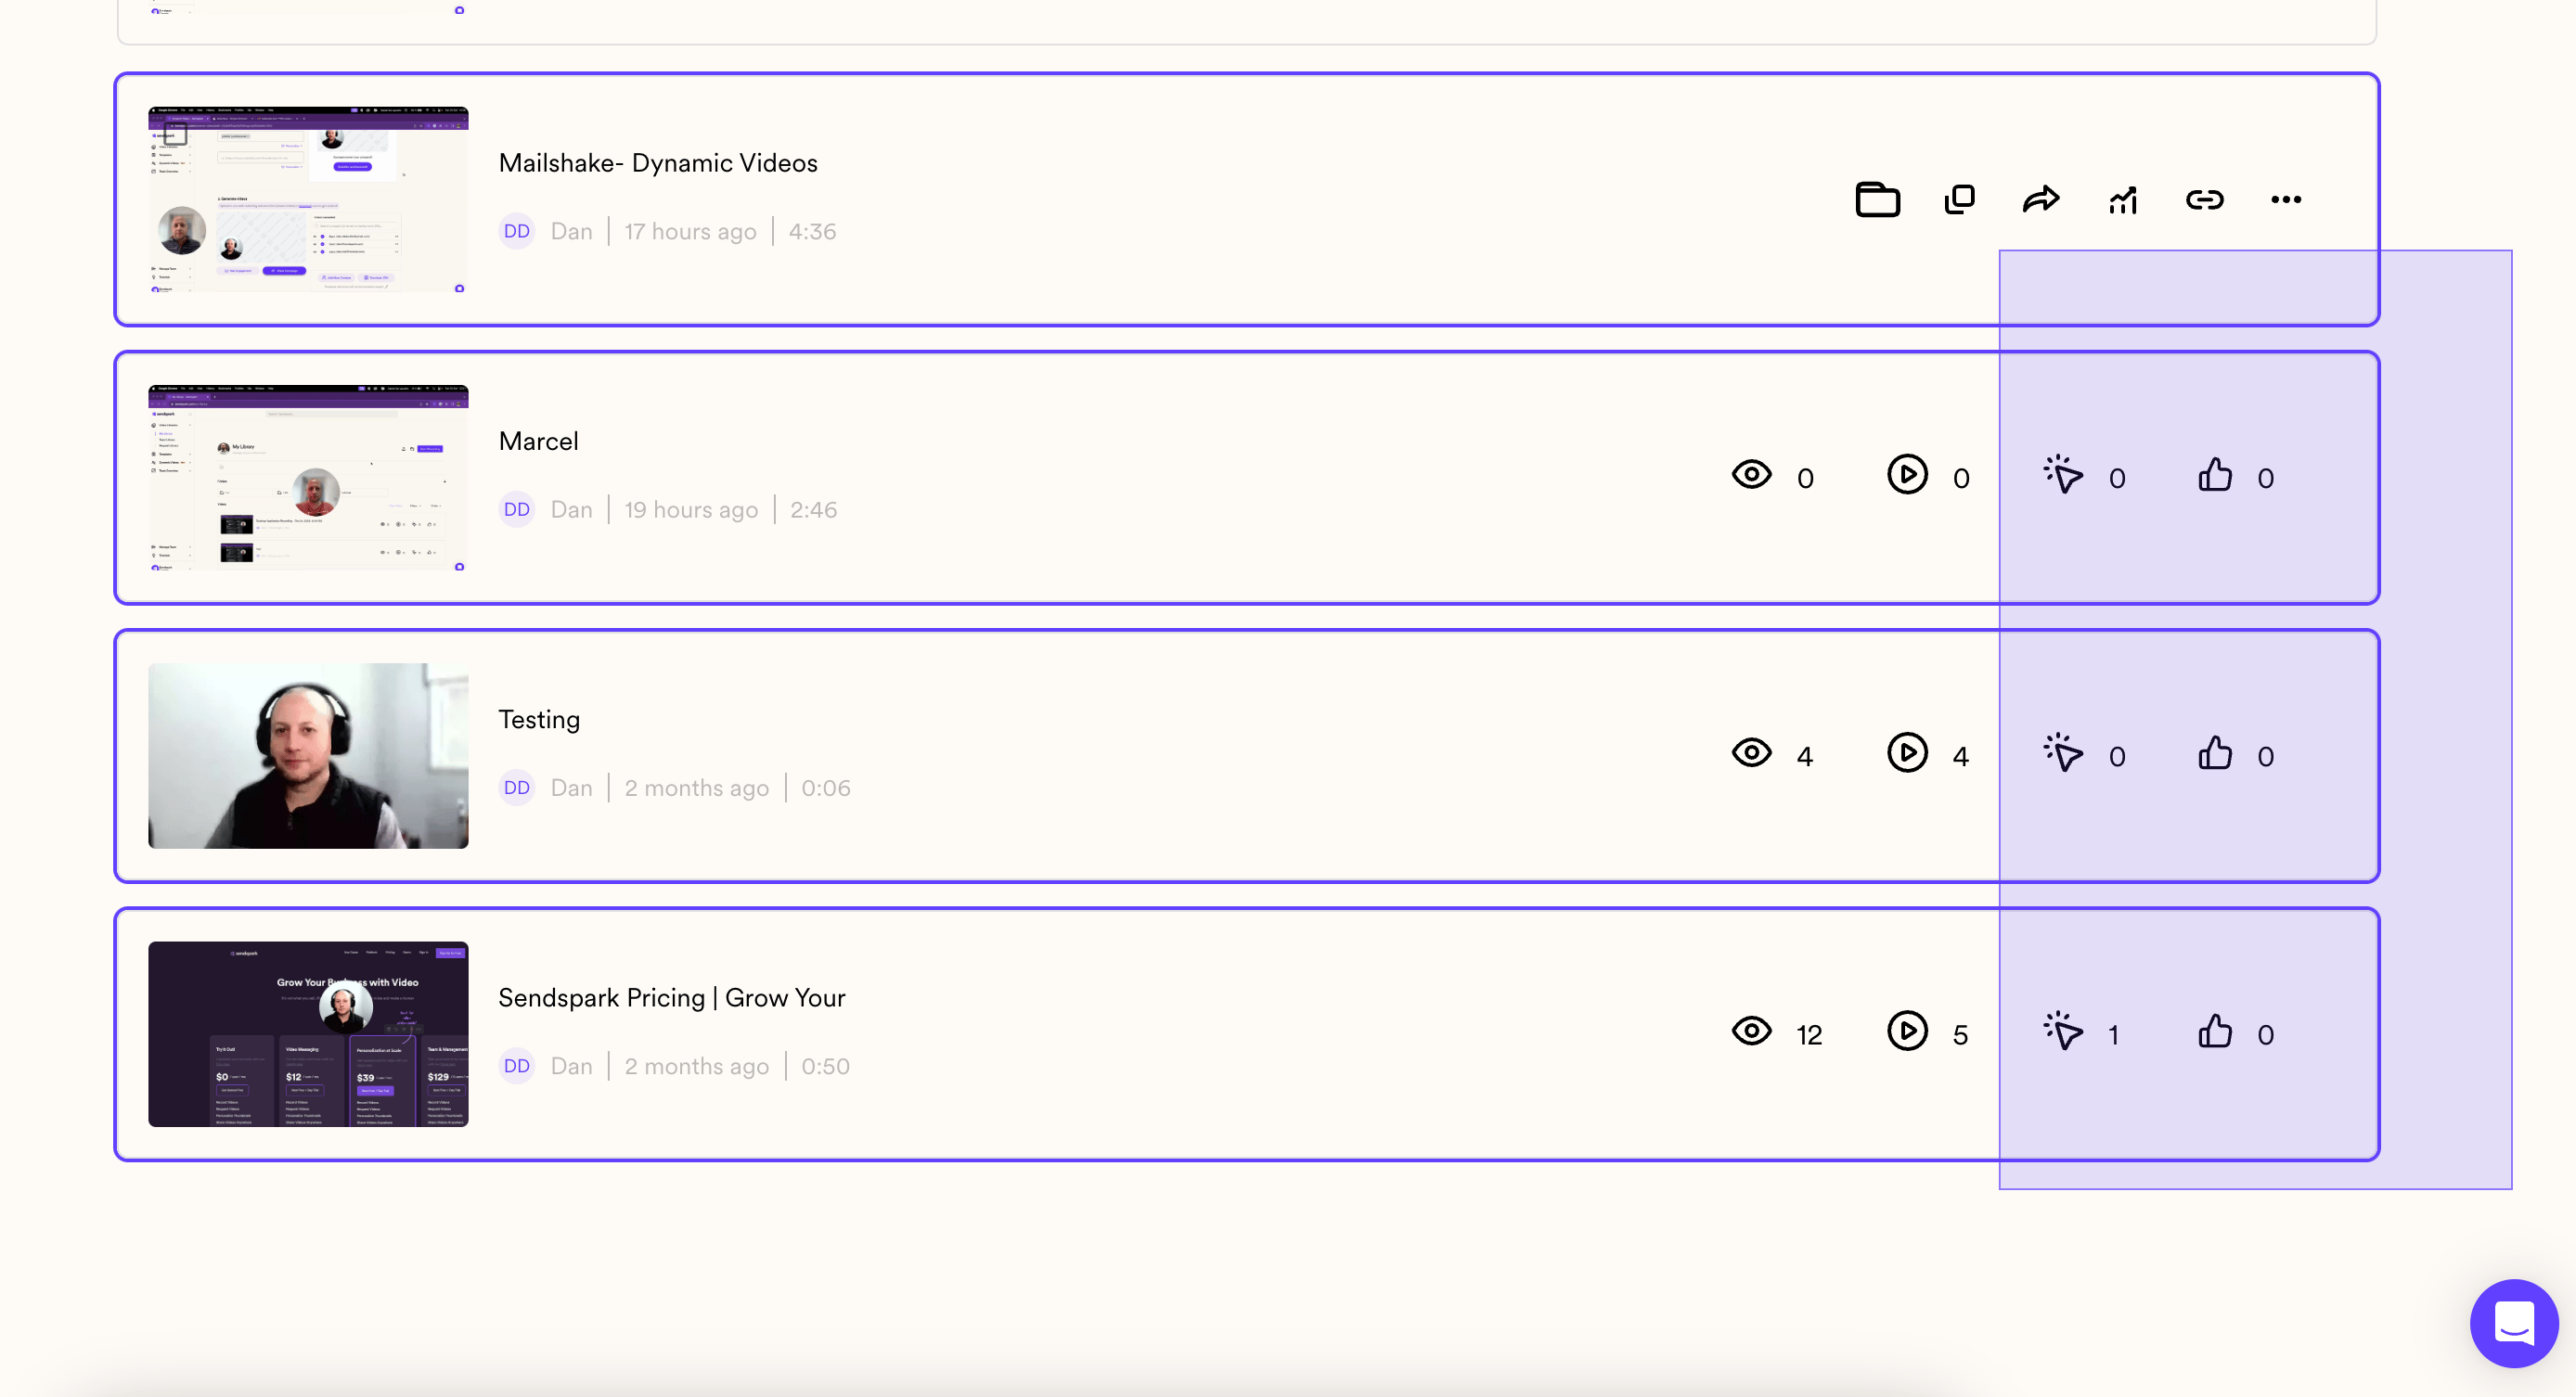The image size is (2576, 1397).
Task: Click duration 4:36 on Mailshake row
Action: (x=812, y=231)
